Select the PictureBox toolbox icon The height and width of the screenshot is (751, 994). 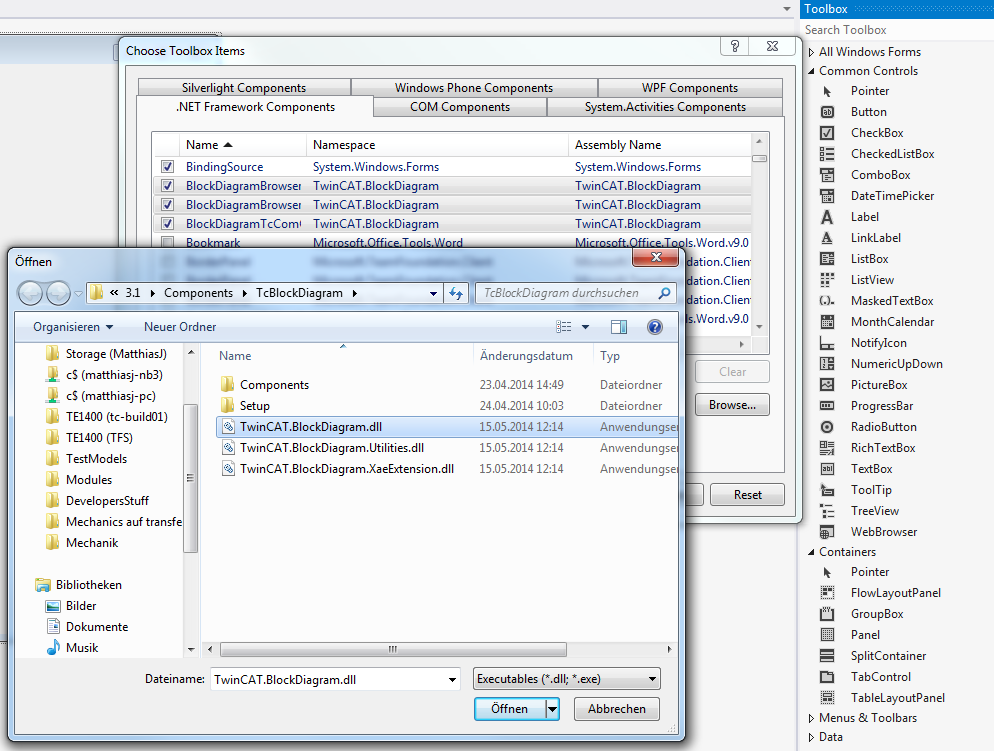click(x=827, y=385)
